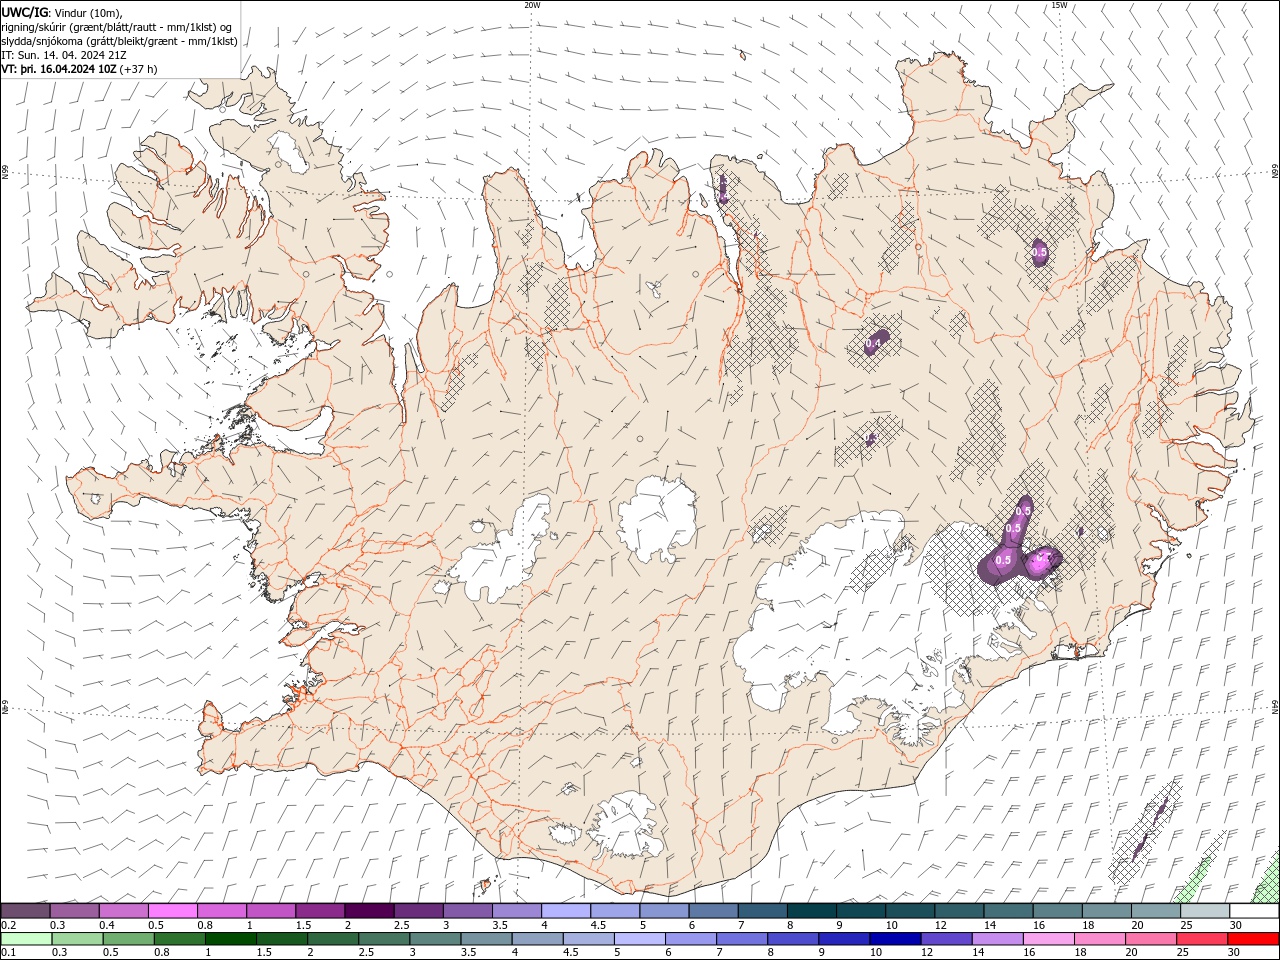The image size is (1280, 960).
Task: Click the navy blue swatch labeled 10 in lower row
Action: (895, 939)
